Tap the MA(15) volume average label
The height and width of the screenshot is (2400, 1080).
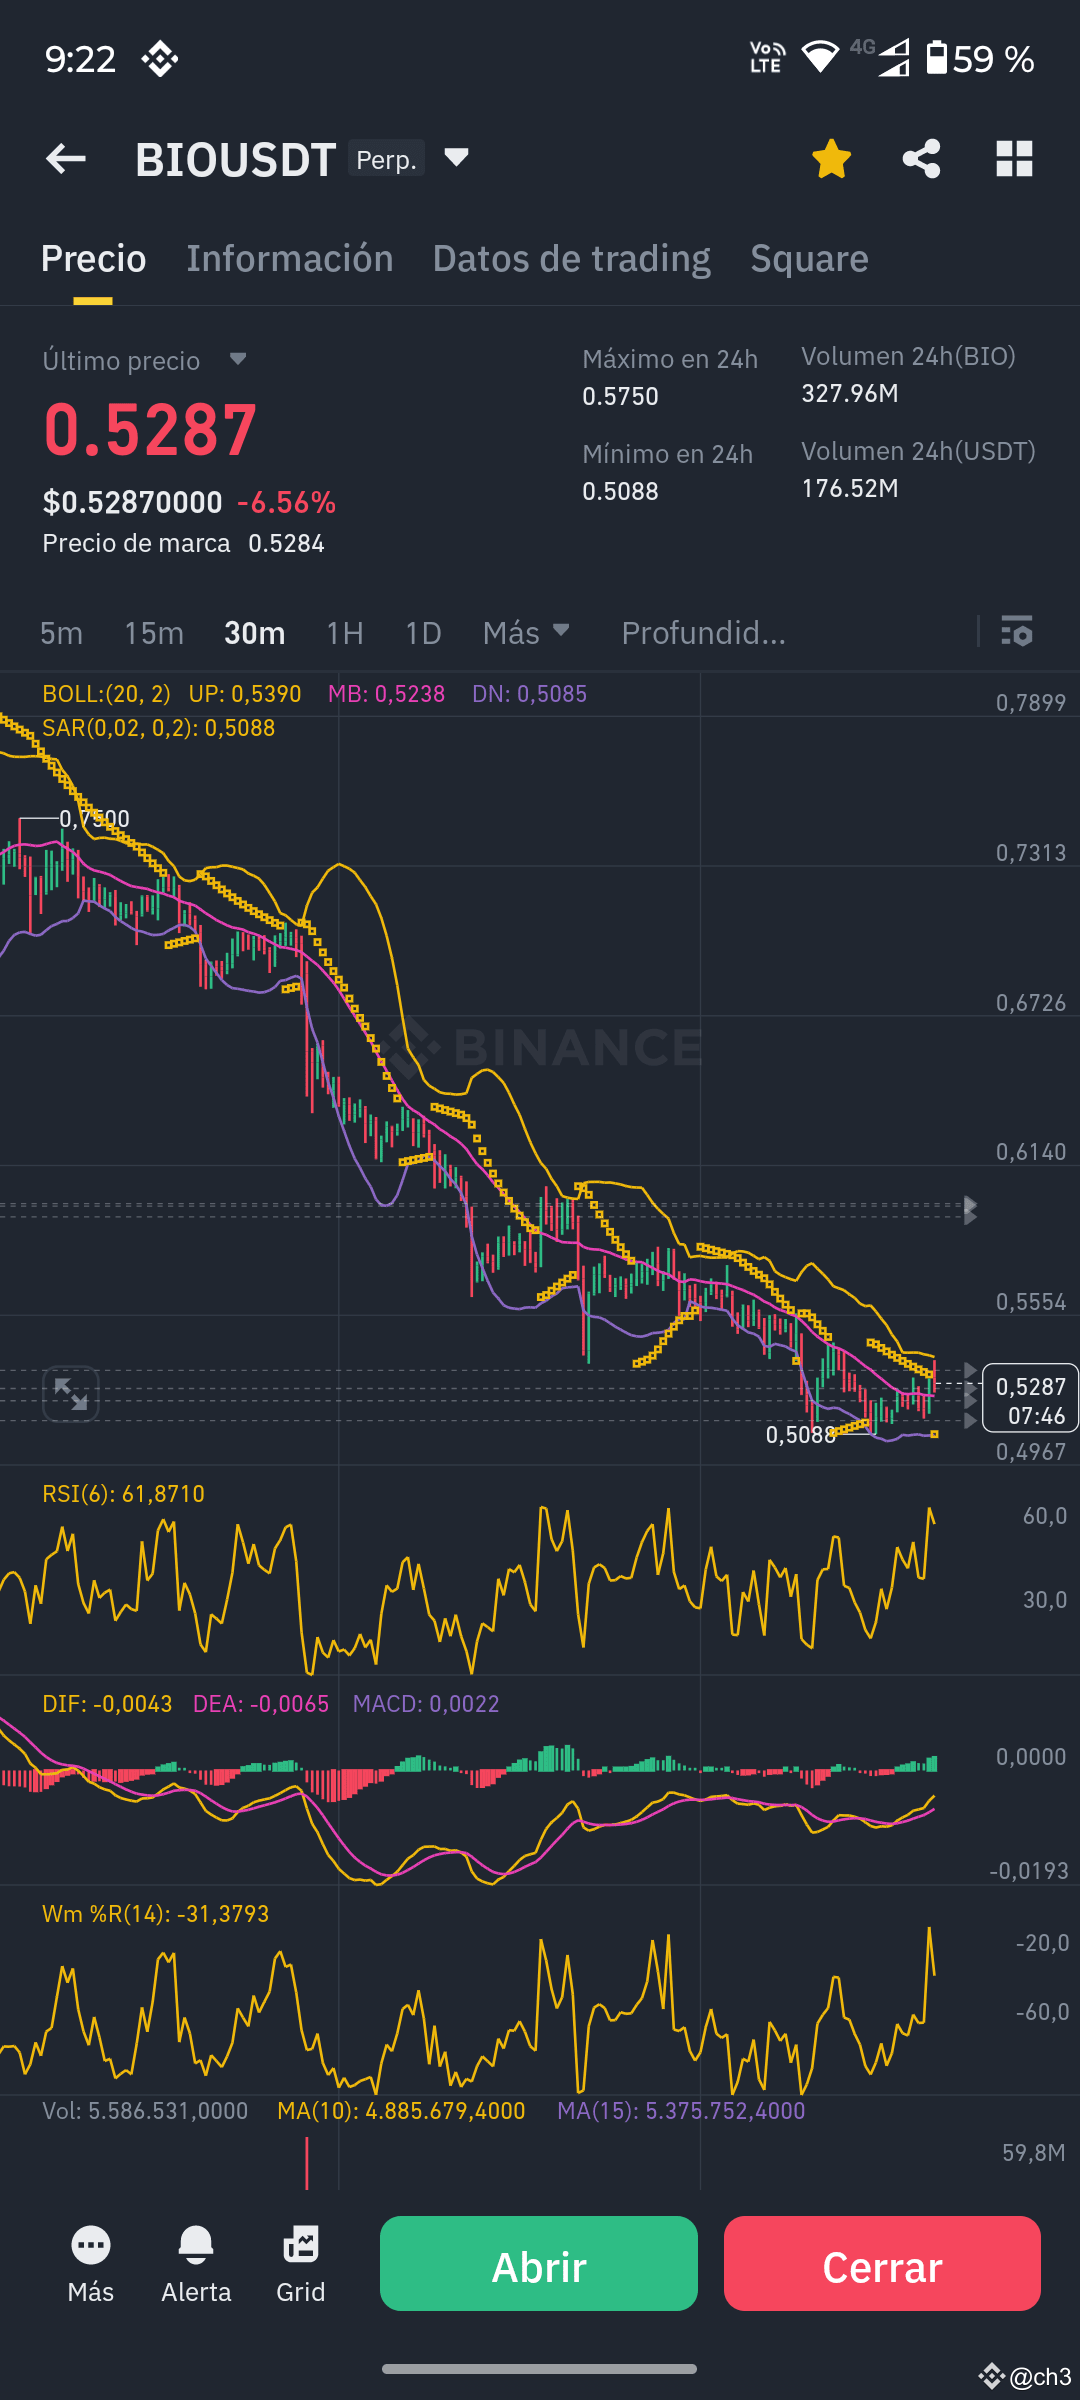point(681,2111)
